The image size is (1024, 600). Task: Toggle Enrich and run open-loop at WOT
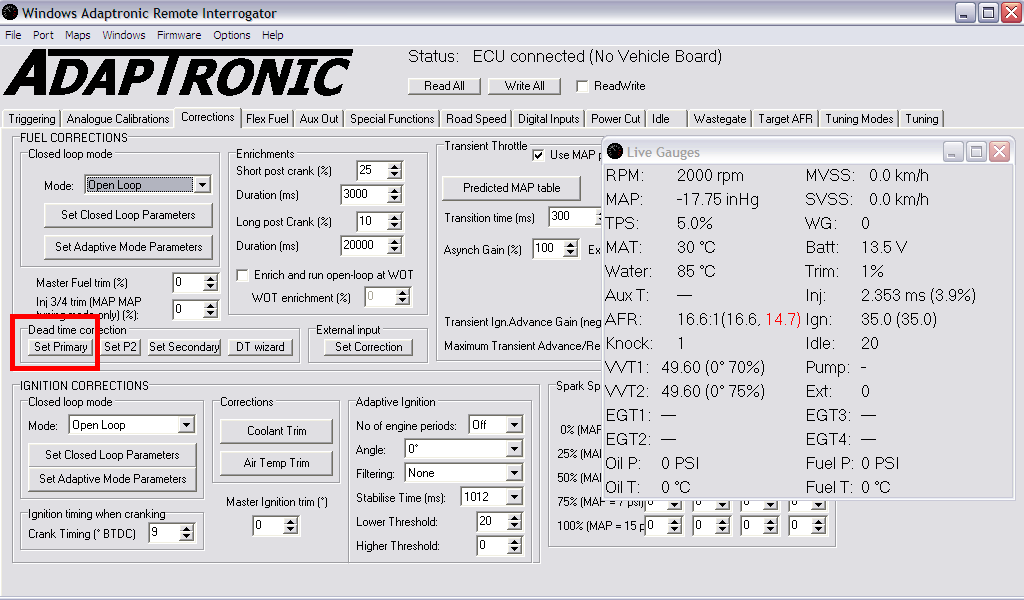242,275
